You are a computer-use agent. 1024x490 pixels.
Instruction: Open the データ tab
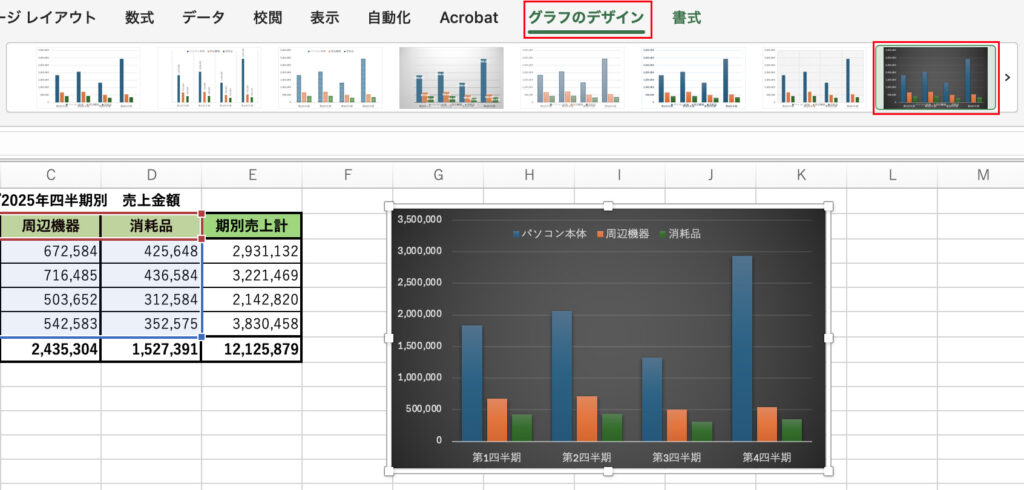(x=203, y=18)
